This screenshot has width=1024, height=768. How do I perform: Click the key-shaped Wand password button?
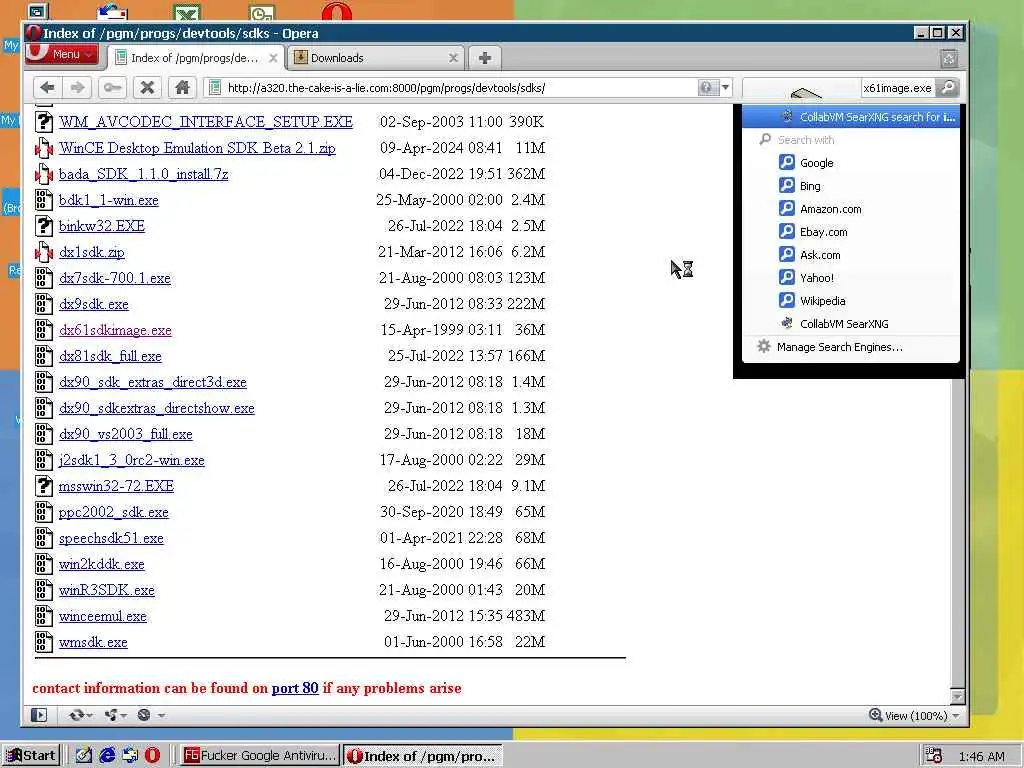point(112,88)
